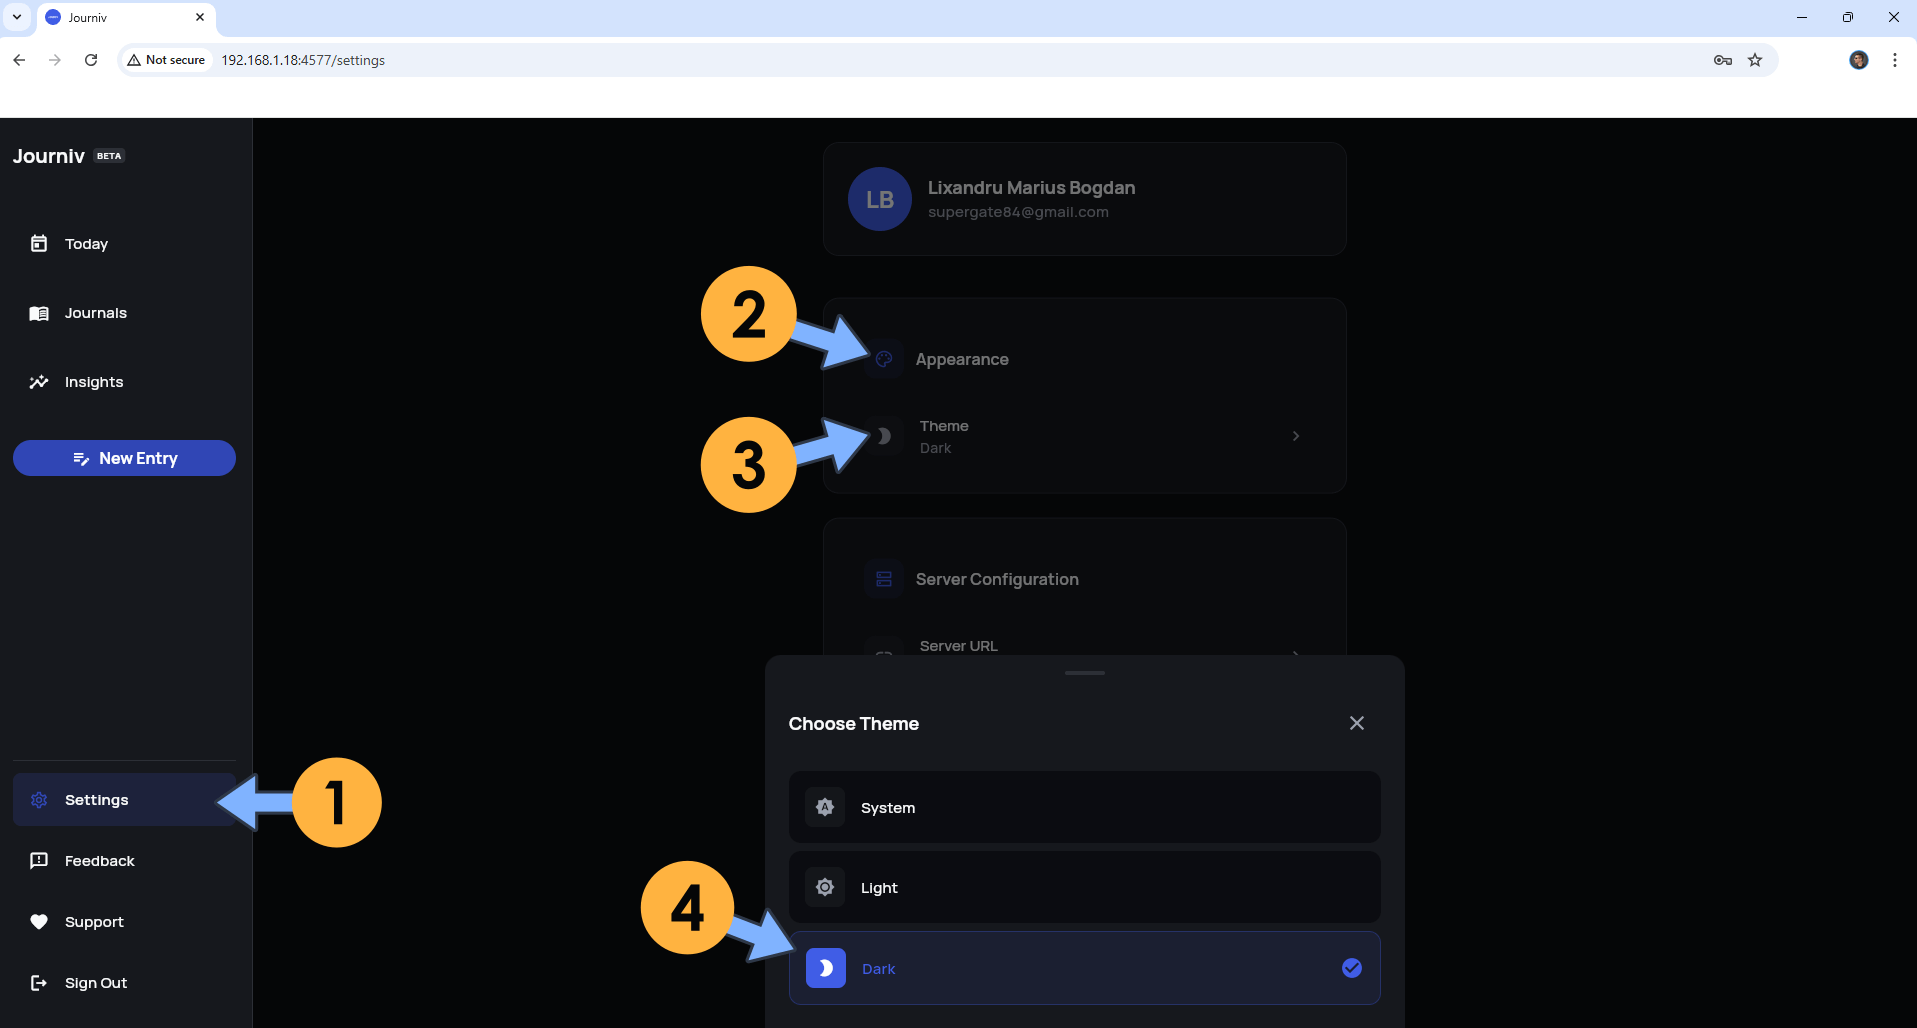Open Chrome's three-dot menu
The image size is (1917, 1028).
click(x=1894, y=60)
